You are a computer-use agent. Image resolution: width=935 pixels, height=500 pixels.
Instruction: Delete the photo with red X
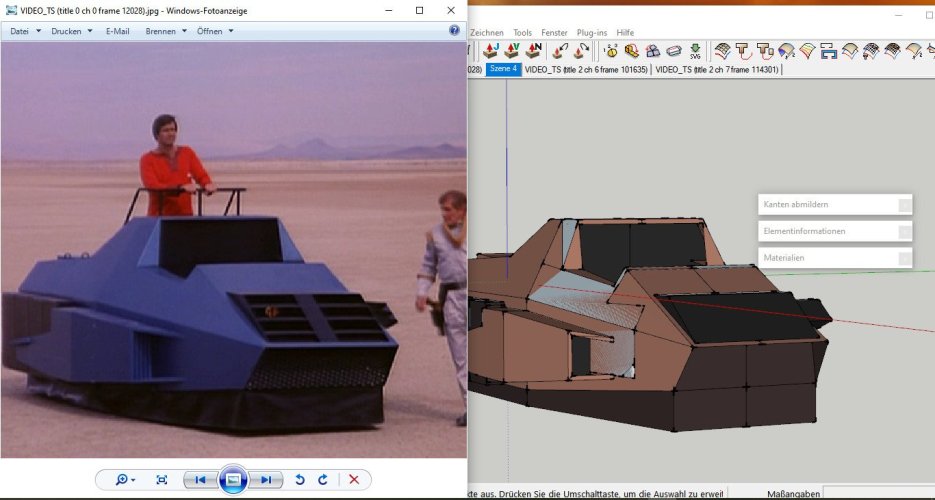tap(354, 480)
